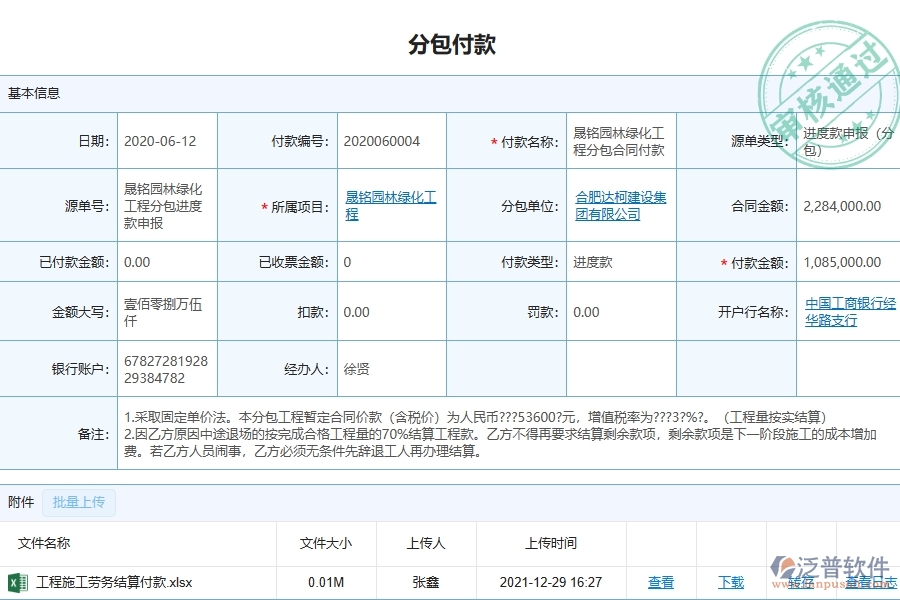This screenshot has height=600, width=900.
Task: Click 查看 to preview the attachment
Action: [x=662, y=582]
